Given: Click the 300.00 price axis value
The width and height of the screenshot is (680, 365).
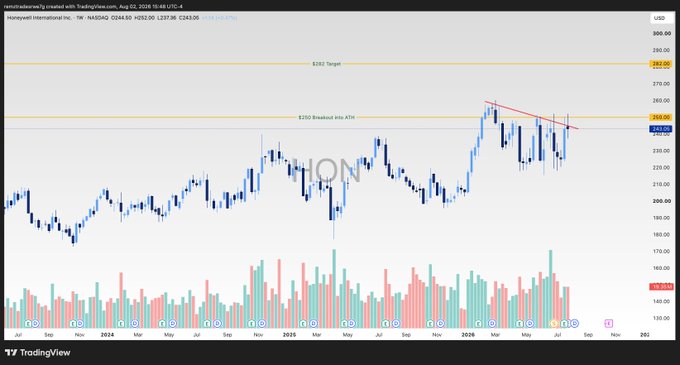Looking at the screenshot, I should click(662, 33).
